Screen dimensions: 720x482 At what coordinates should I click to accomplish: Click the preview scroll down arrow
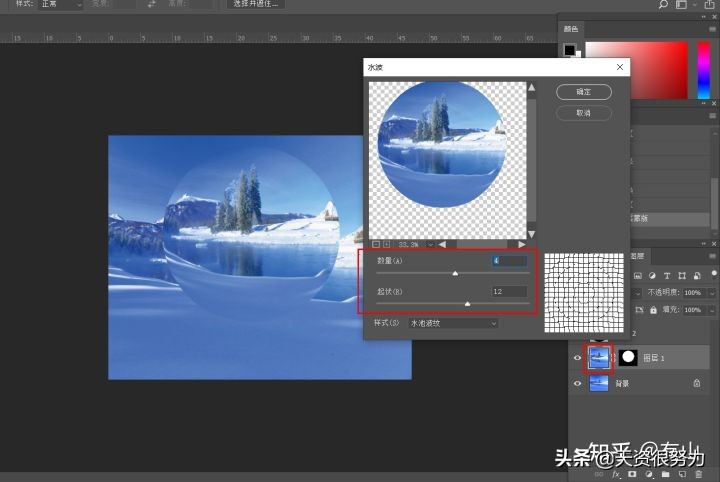point(531,234)
